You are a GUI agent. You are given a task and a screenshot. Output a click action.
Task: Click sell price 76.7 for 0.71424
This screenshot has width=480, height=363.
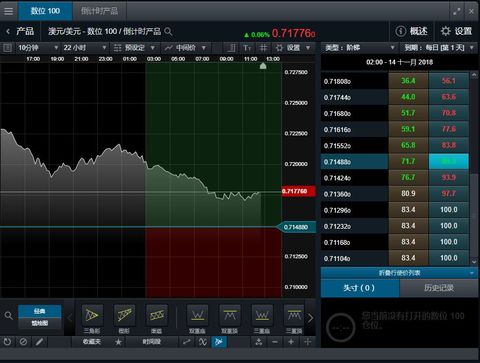[408, 178]
